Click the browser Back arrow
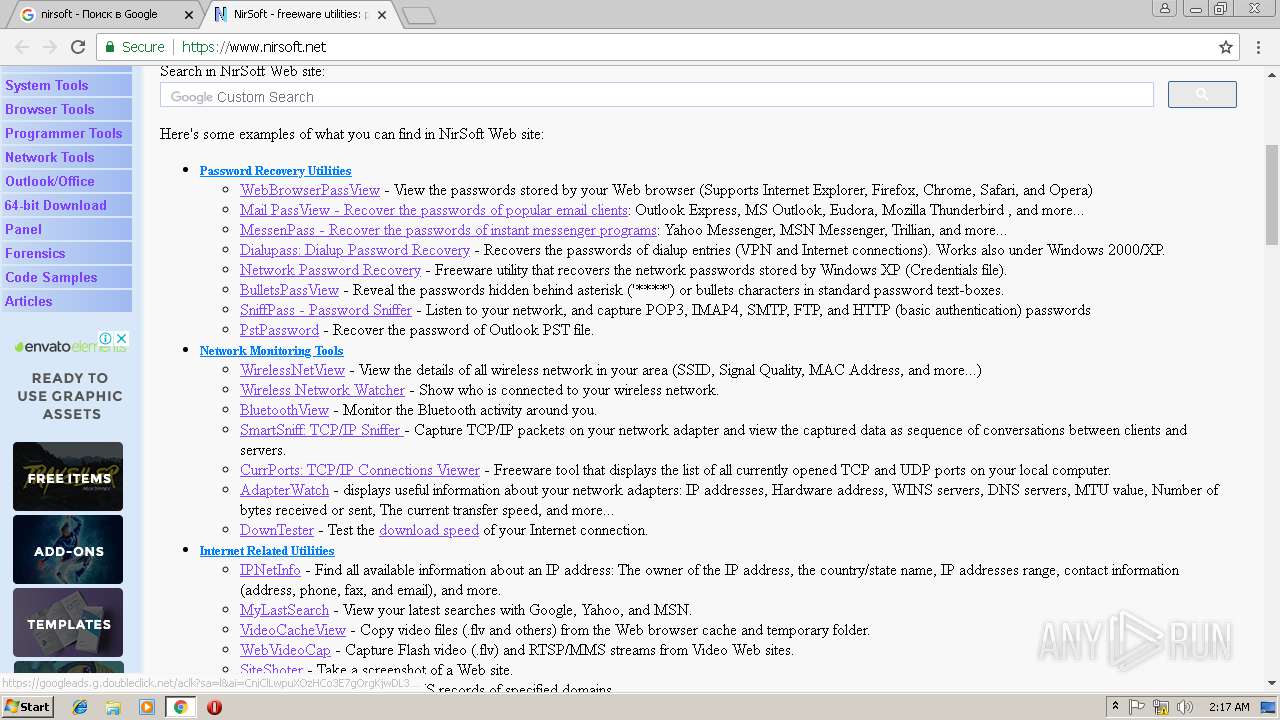 click(22, 47)
